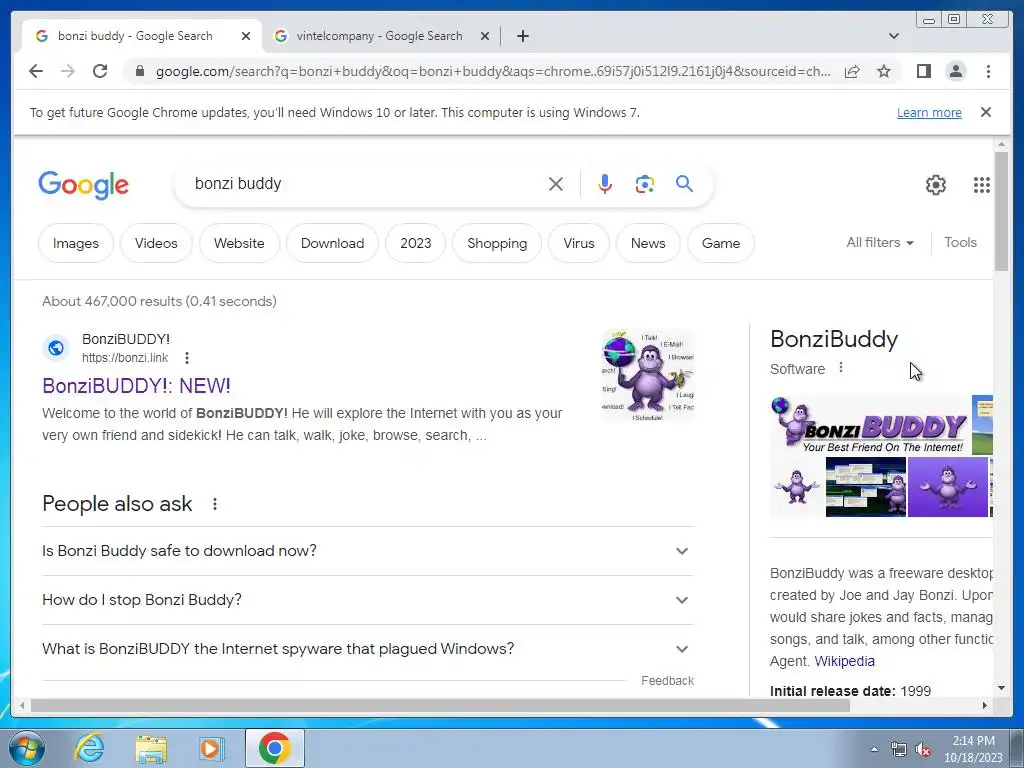The image size is (1024, 768).
Task: Open the side panel icon
Action: 923,71
